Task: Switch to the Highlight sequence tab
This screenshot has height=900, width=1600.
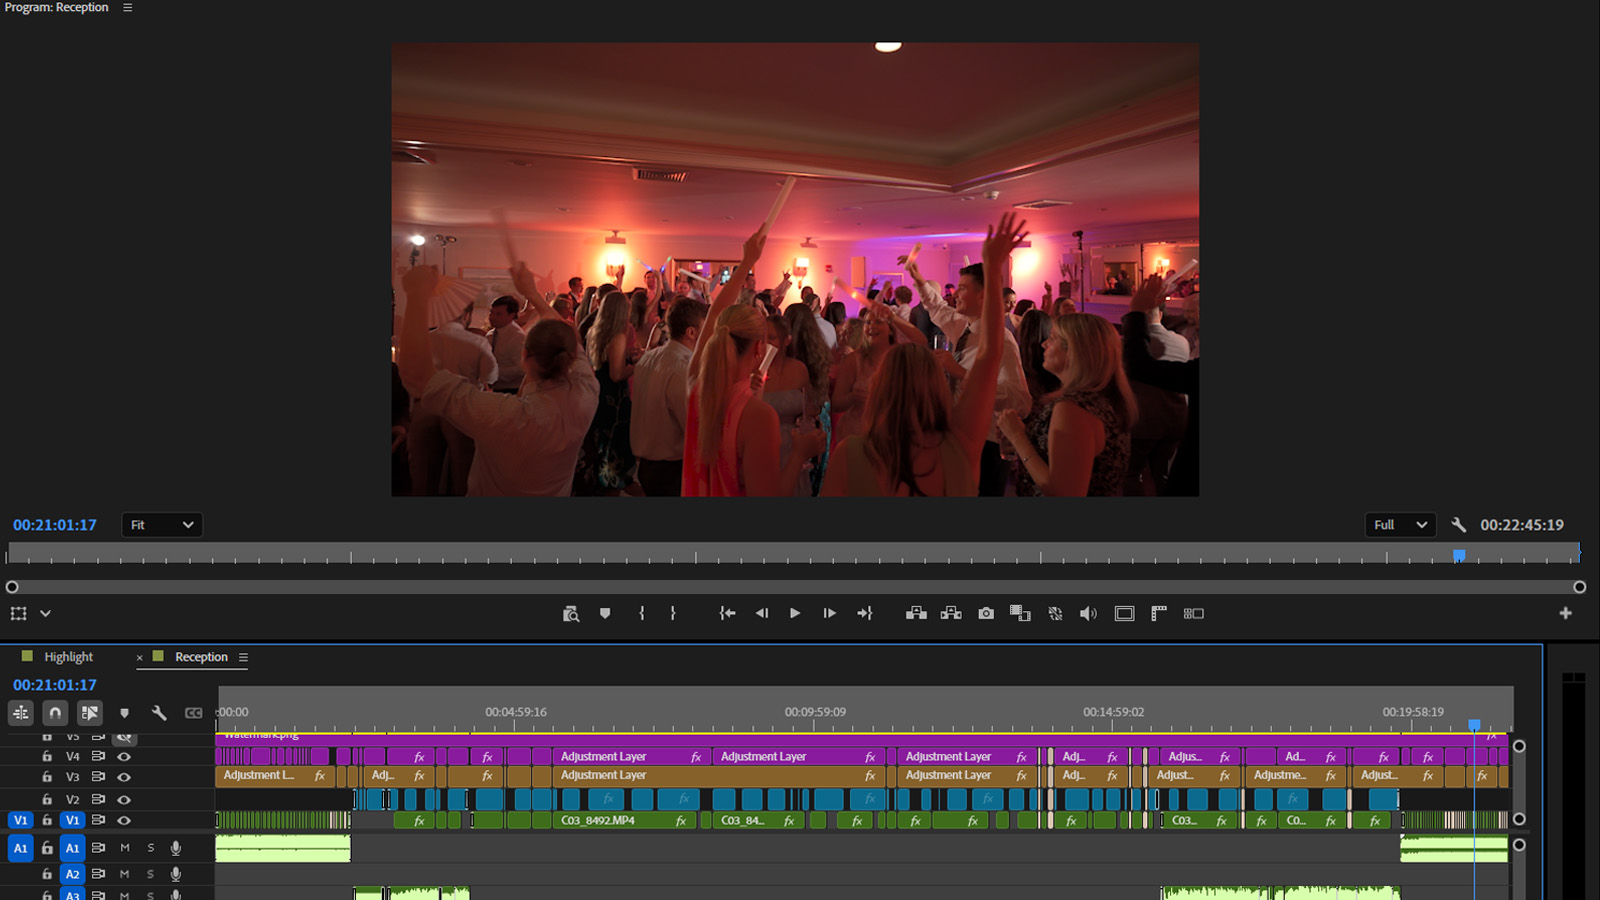Action: (68, 657)
